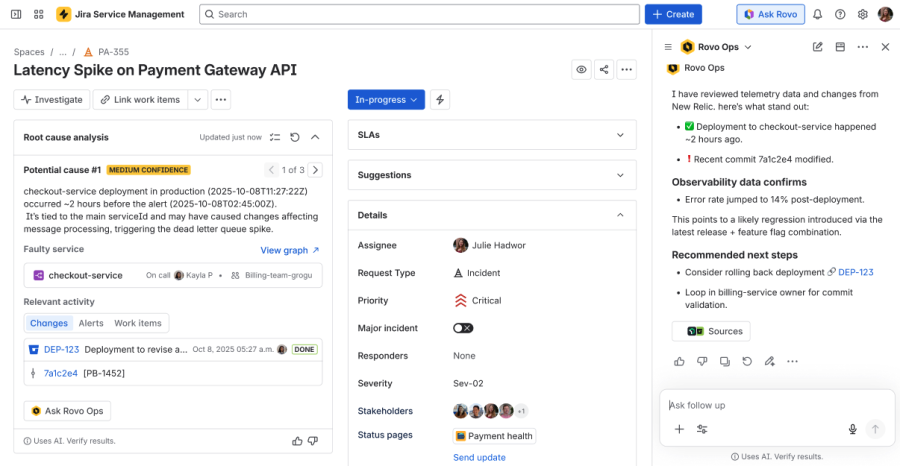Thumbs up the Rovo Ops response
The height and width of the screenshot is (466, 900).
coord(680,361)
